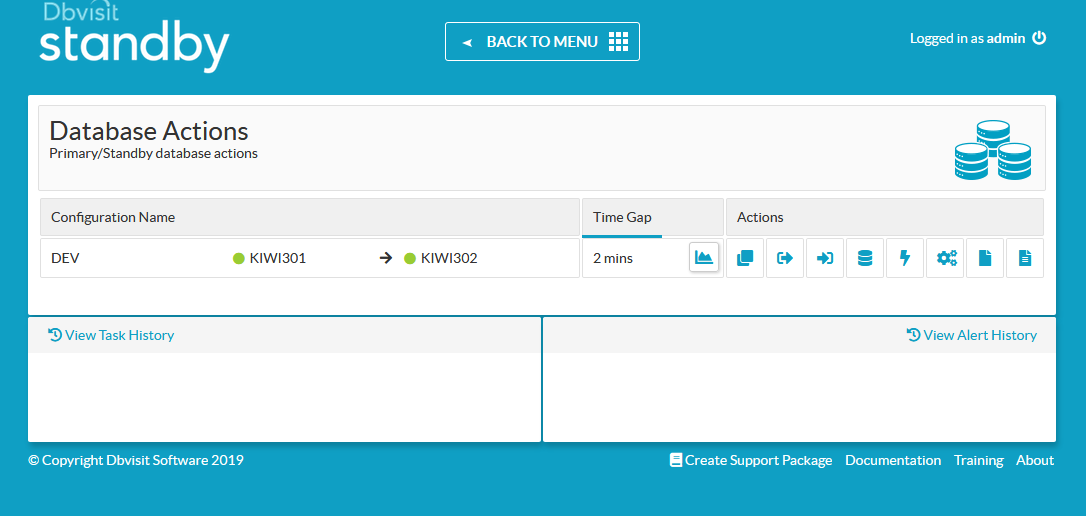1086x516 pixels.
Task: Open the Training link
Action: tap(979, 460)
